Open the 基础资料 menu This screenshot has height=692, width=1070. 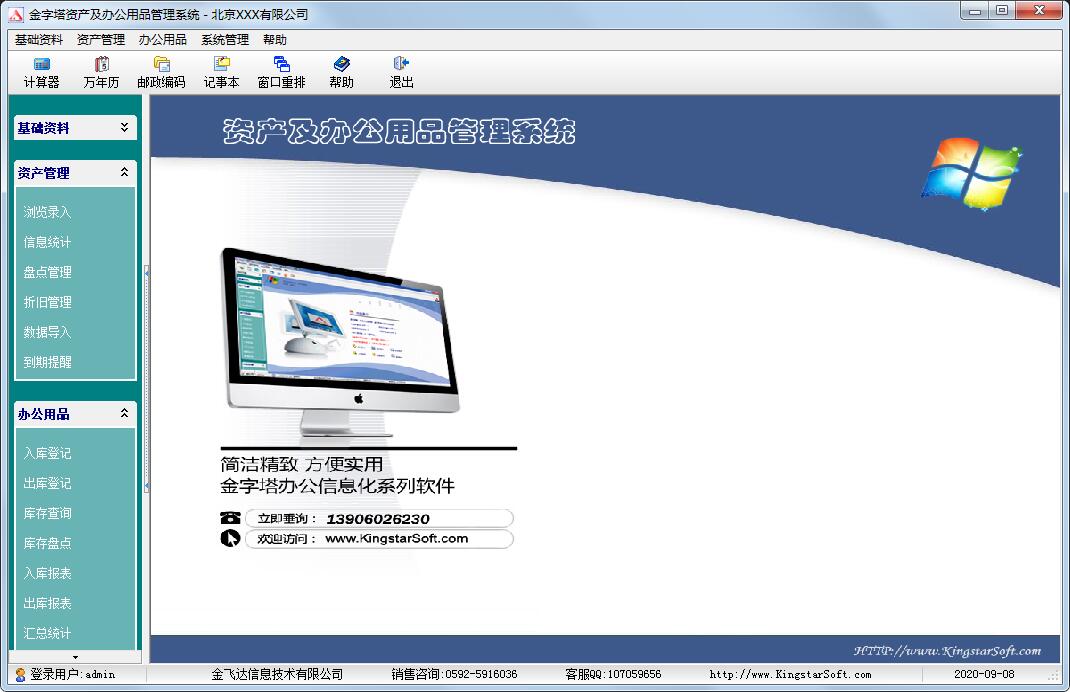tap(39, 40)
